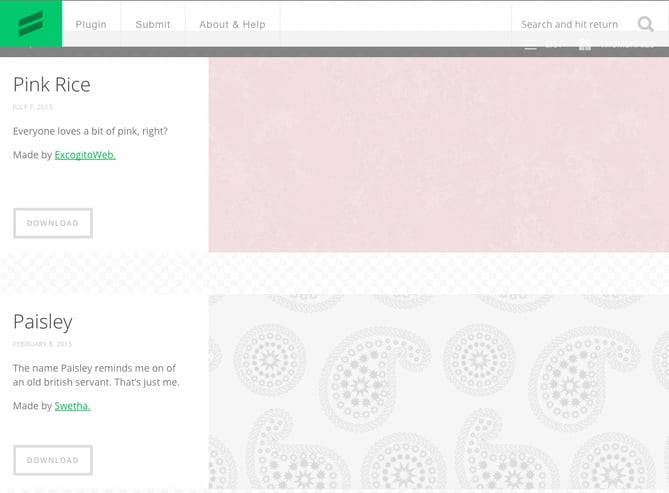
Task: Open the Paisley pattern title
Action: [x=43, y=322]
